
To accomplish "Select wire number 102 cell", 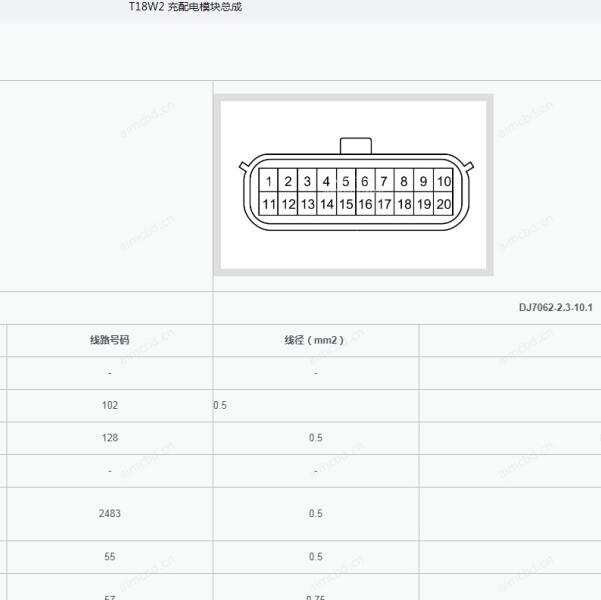I will (x=110, y=405).
